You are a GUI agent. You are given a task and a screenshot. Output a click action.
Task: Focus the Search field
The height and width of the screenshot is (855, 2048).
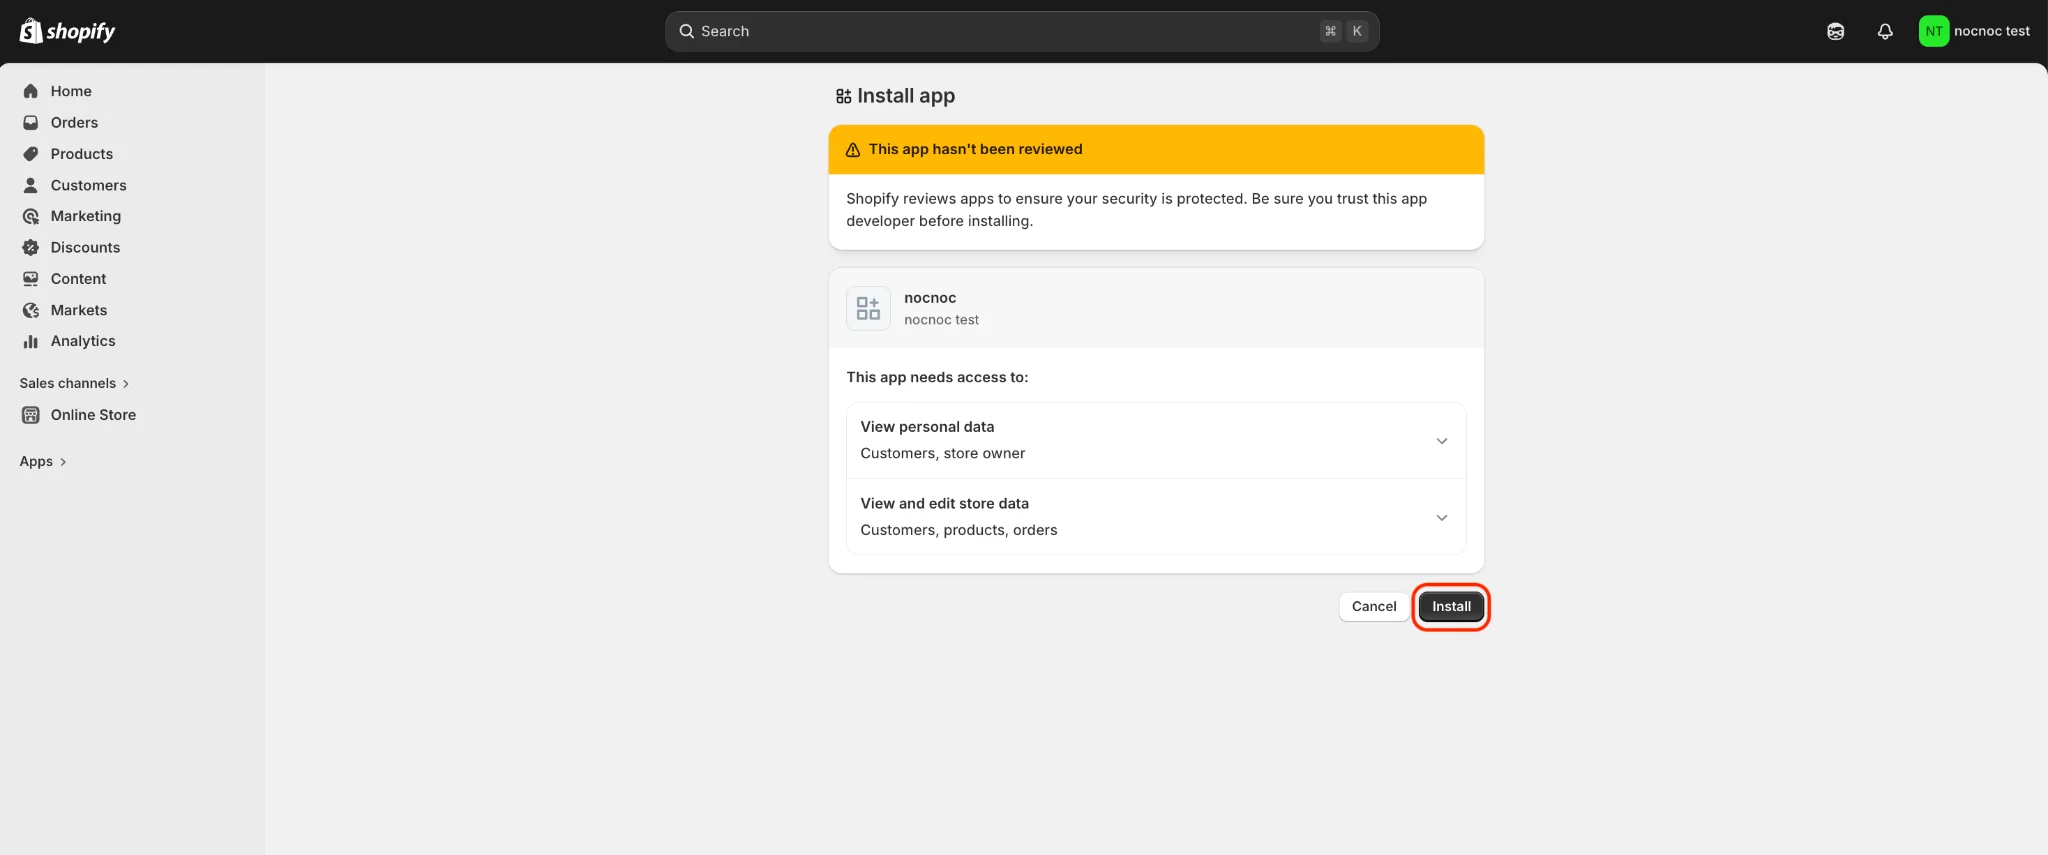tap(1022, 31)
